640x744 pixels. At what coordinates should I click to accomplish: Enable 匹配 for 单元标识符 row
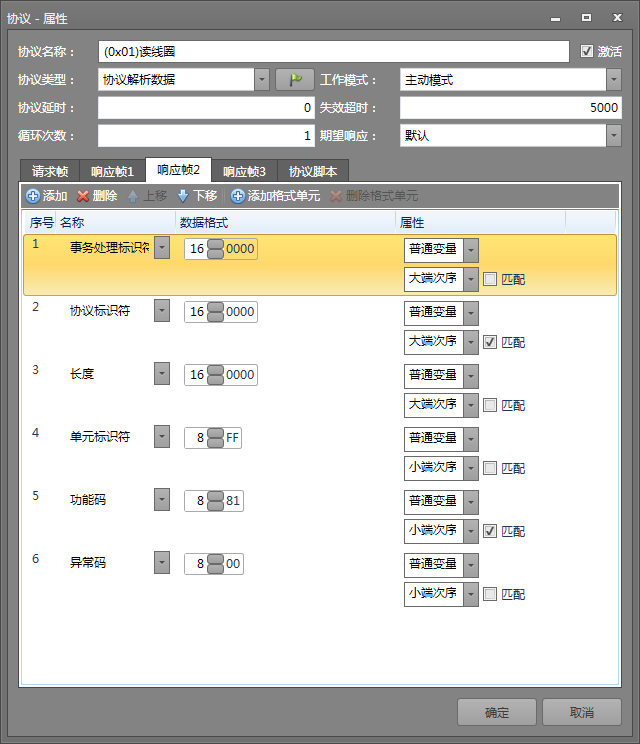tap(490, 468)
